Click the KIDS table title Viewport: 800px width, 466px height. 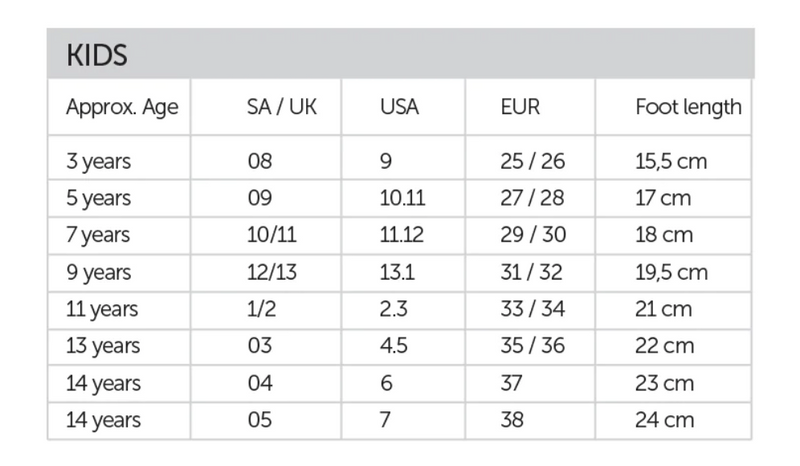pyautogui.click(x=97, y=55)
